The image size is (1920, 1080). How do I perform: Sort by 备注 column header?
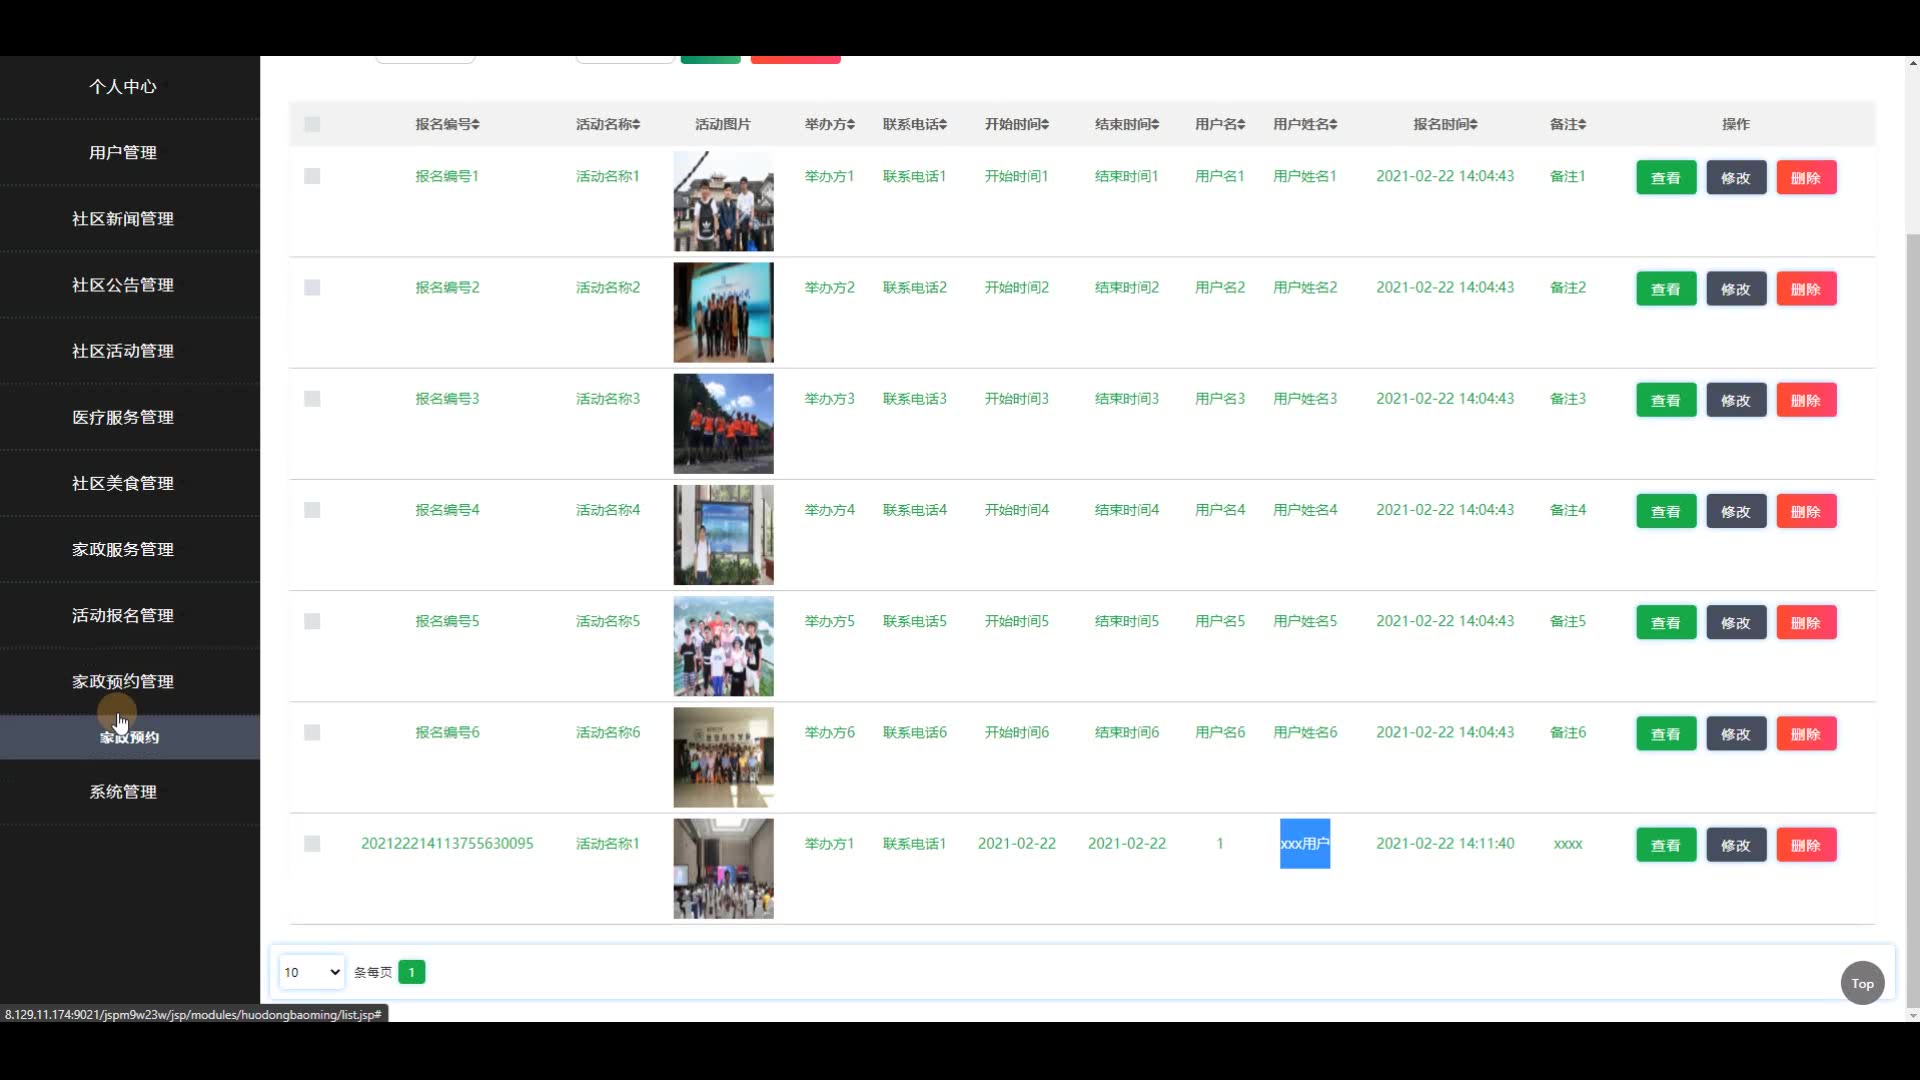[1567, 124]
